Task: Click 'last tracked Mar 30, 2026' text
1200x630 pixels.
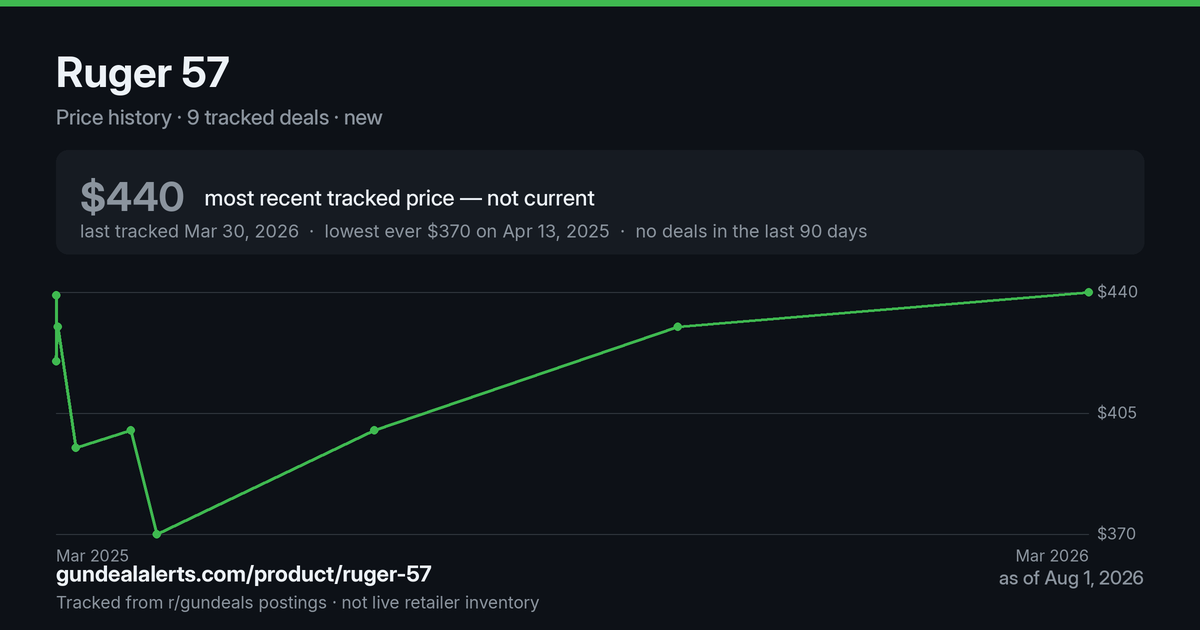Action: coord(189,231)
